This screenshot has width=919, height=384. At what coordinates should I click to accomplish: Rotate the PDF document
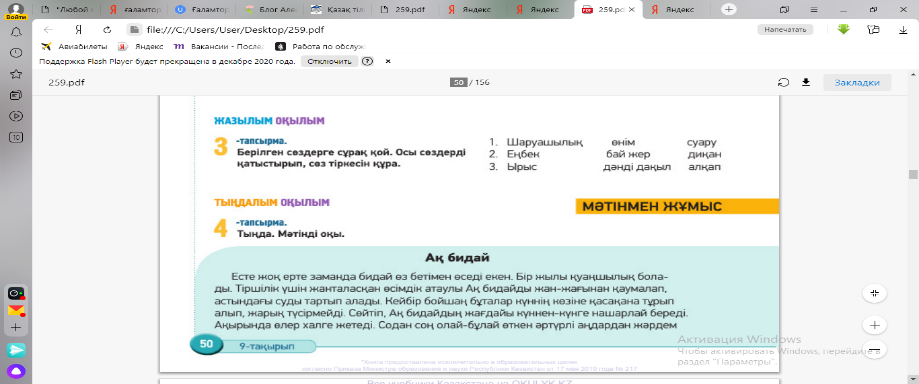784,83
